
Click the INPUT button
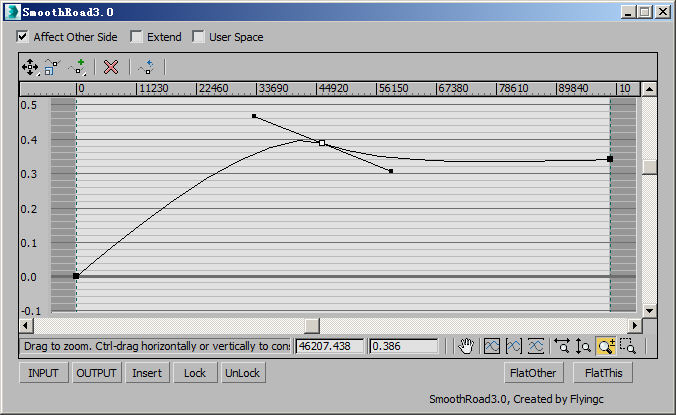click(44, 373)
